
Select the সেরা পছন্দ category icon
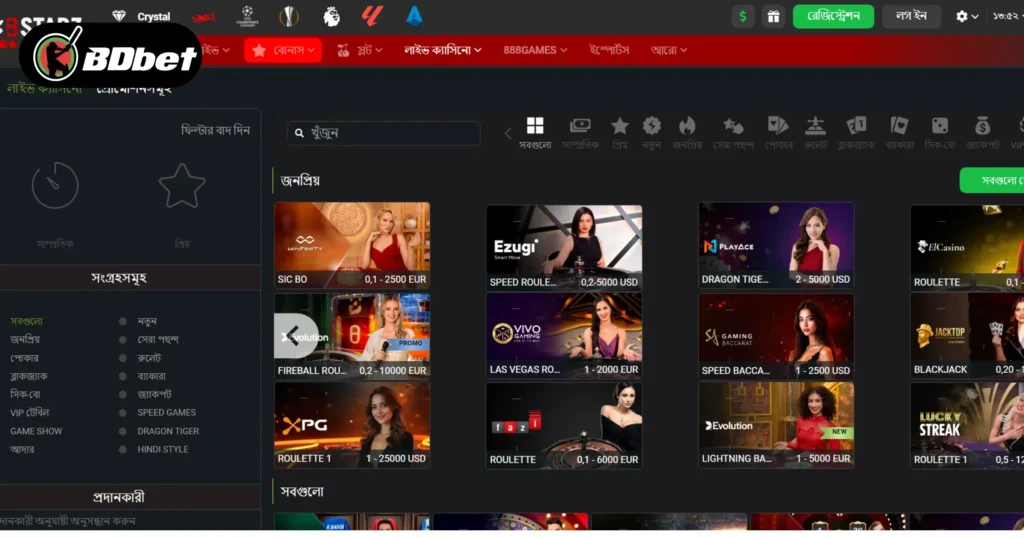tap(733, 125)
